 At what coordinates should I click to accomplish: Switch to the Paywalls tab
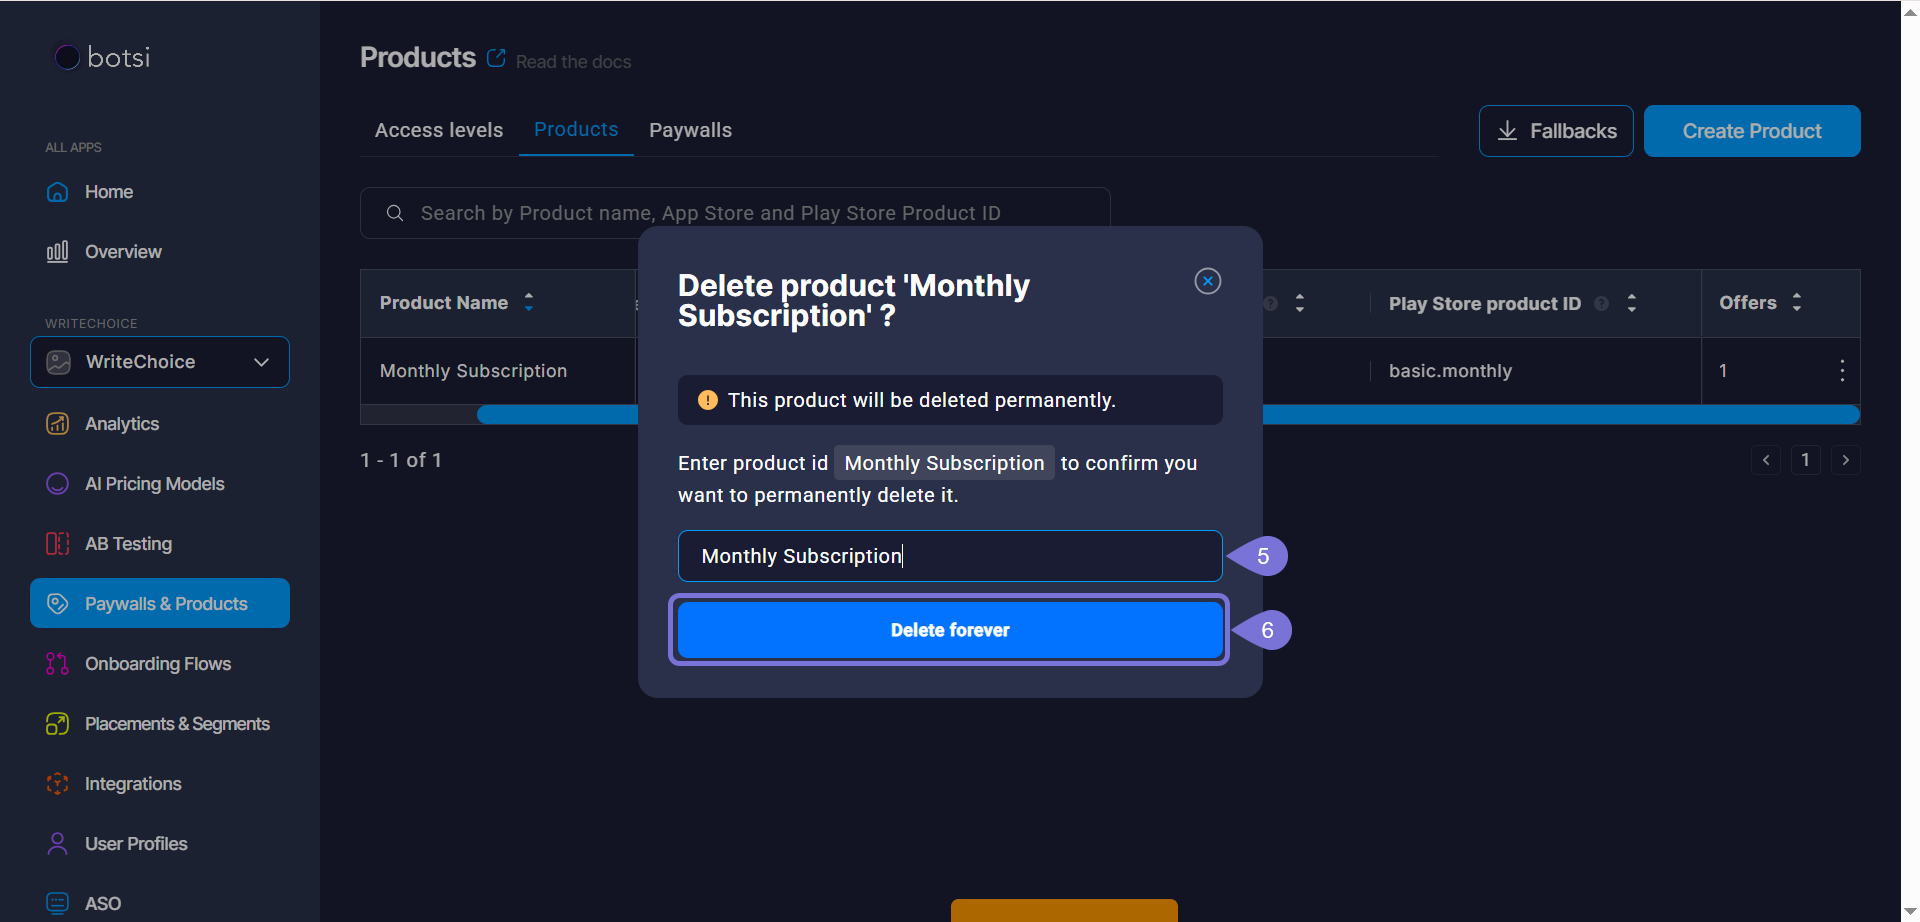(x=690, y=130)
